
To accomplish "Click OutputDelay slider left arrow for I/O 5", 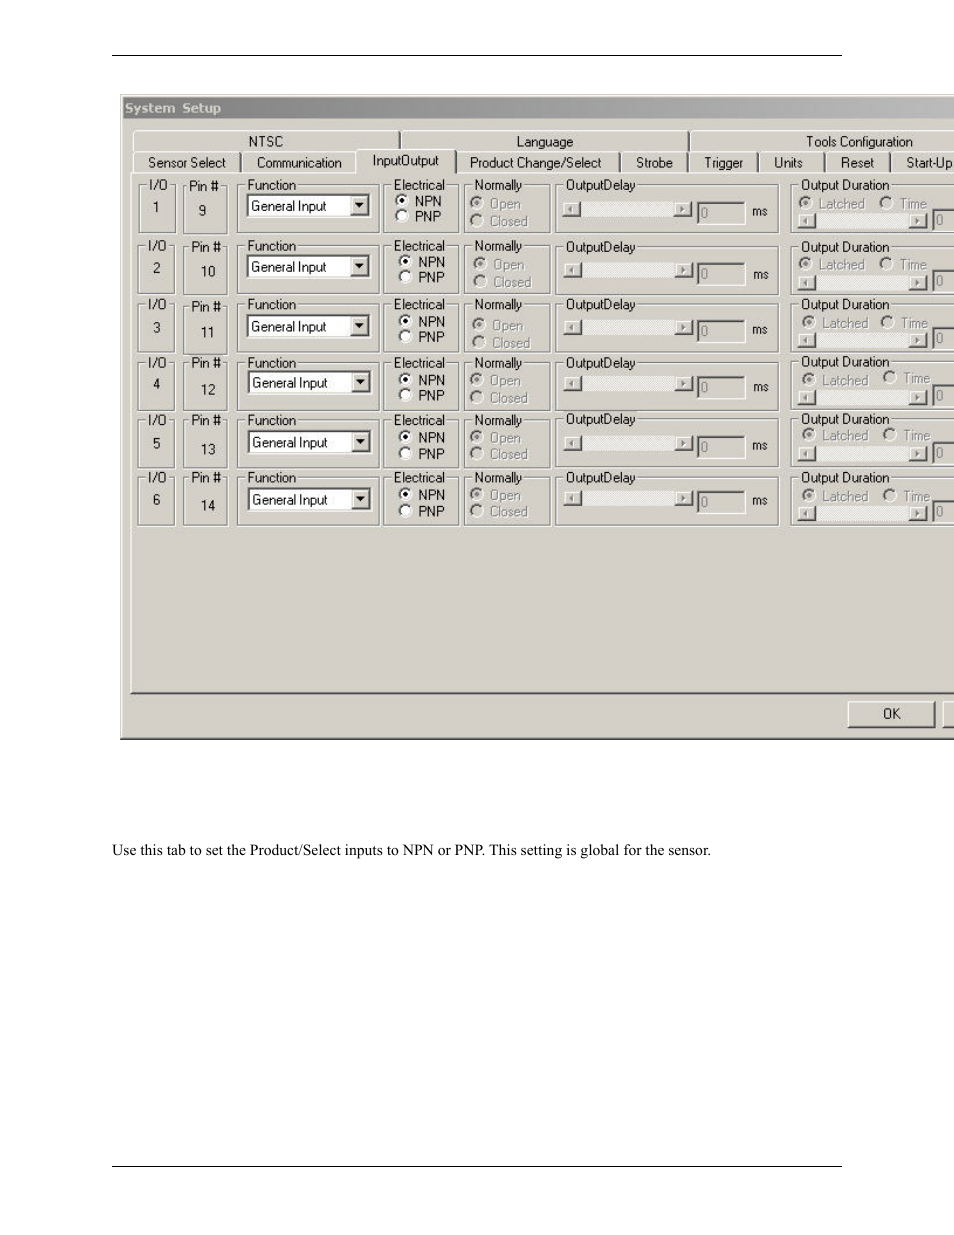I will [x=573, y=444].
